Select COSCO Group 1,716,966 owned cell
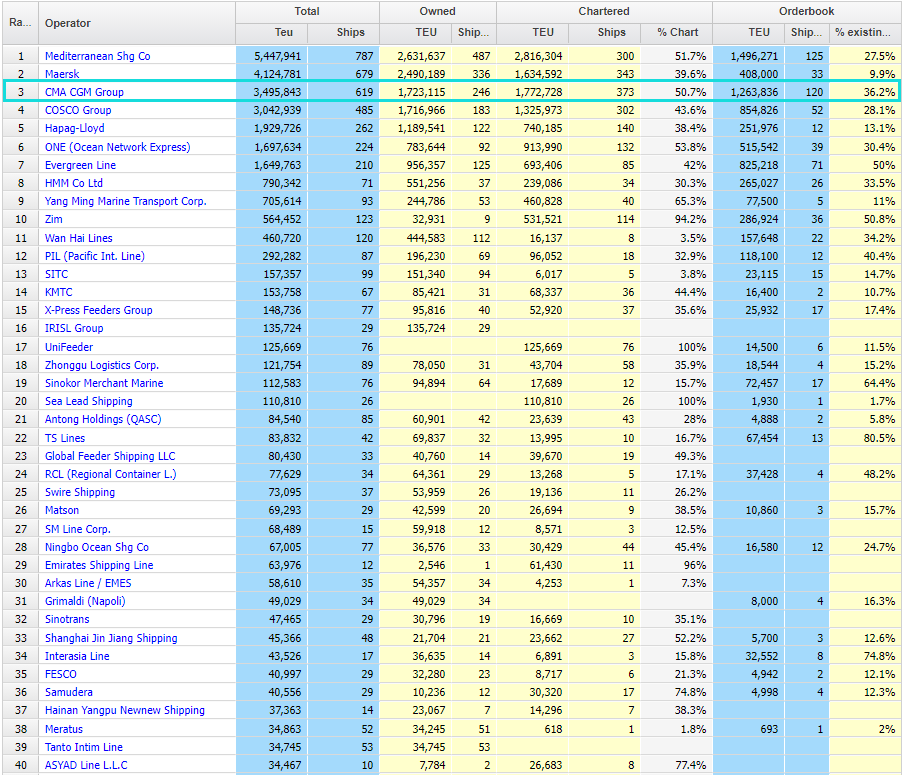The image size is (905, 775). [416, 110]
